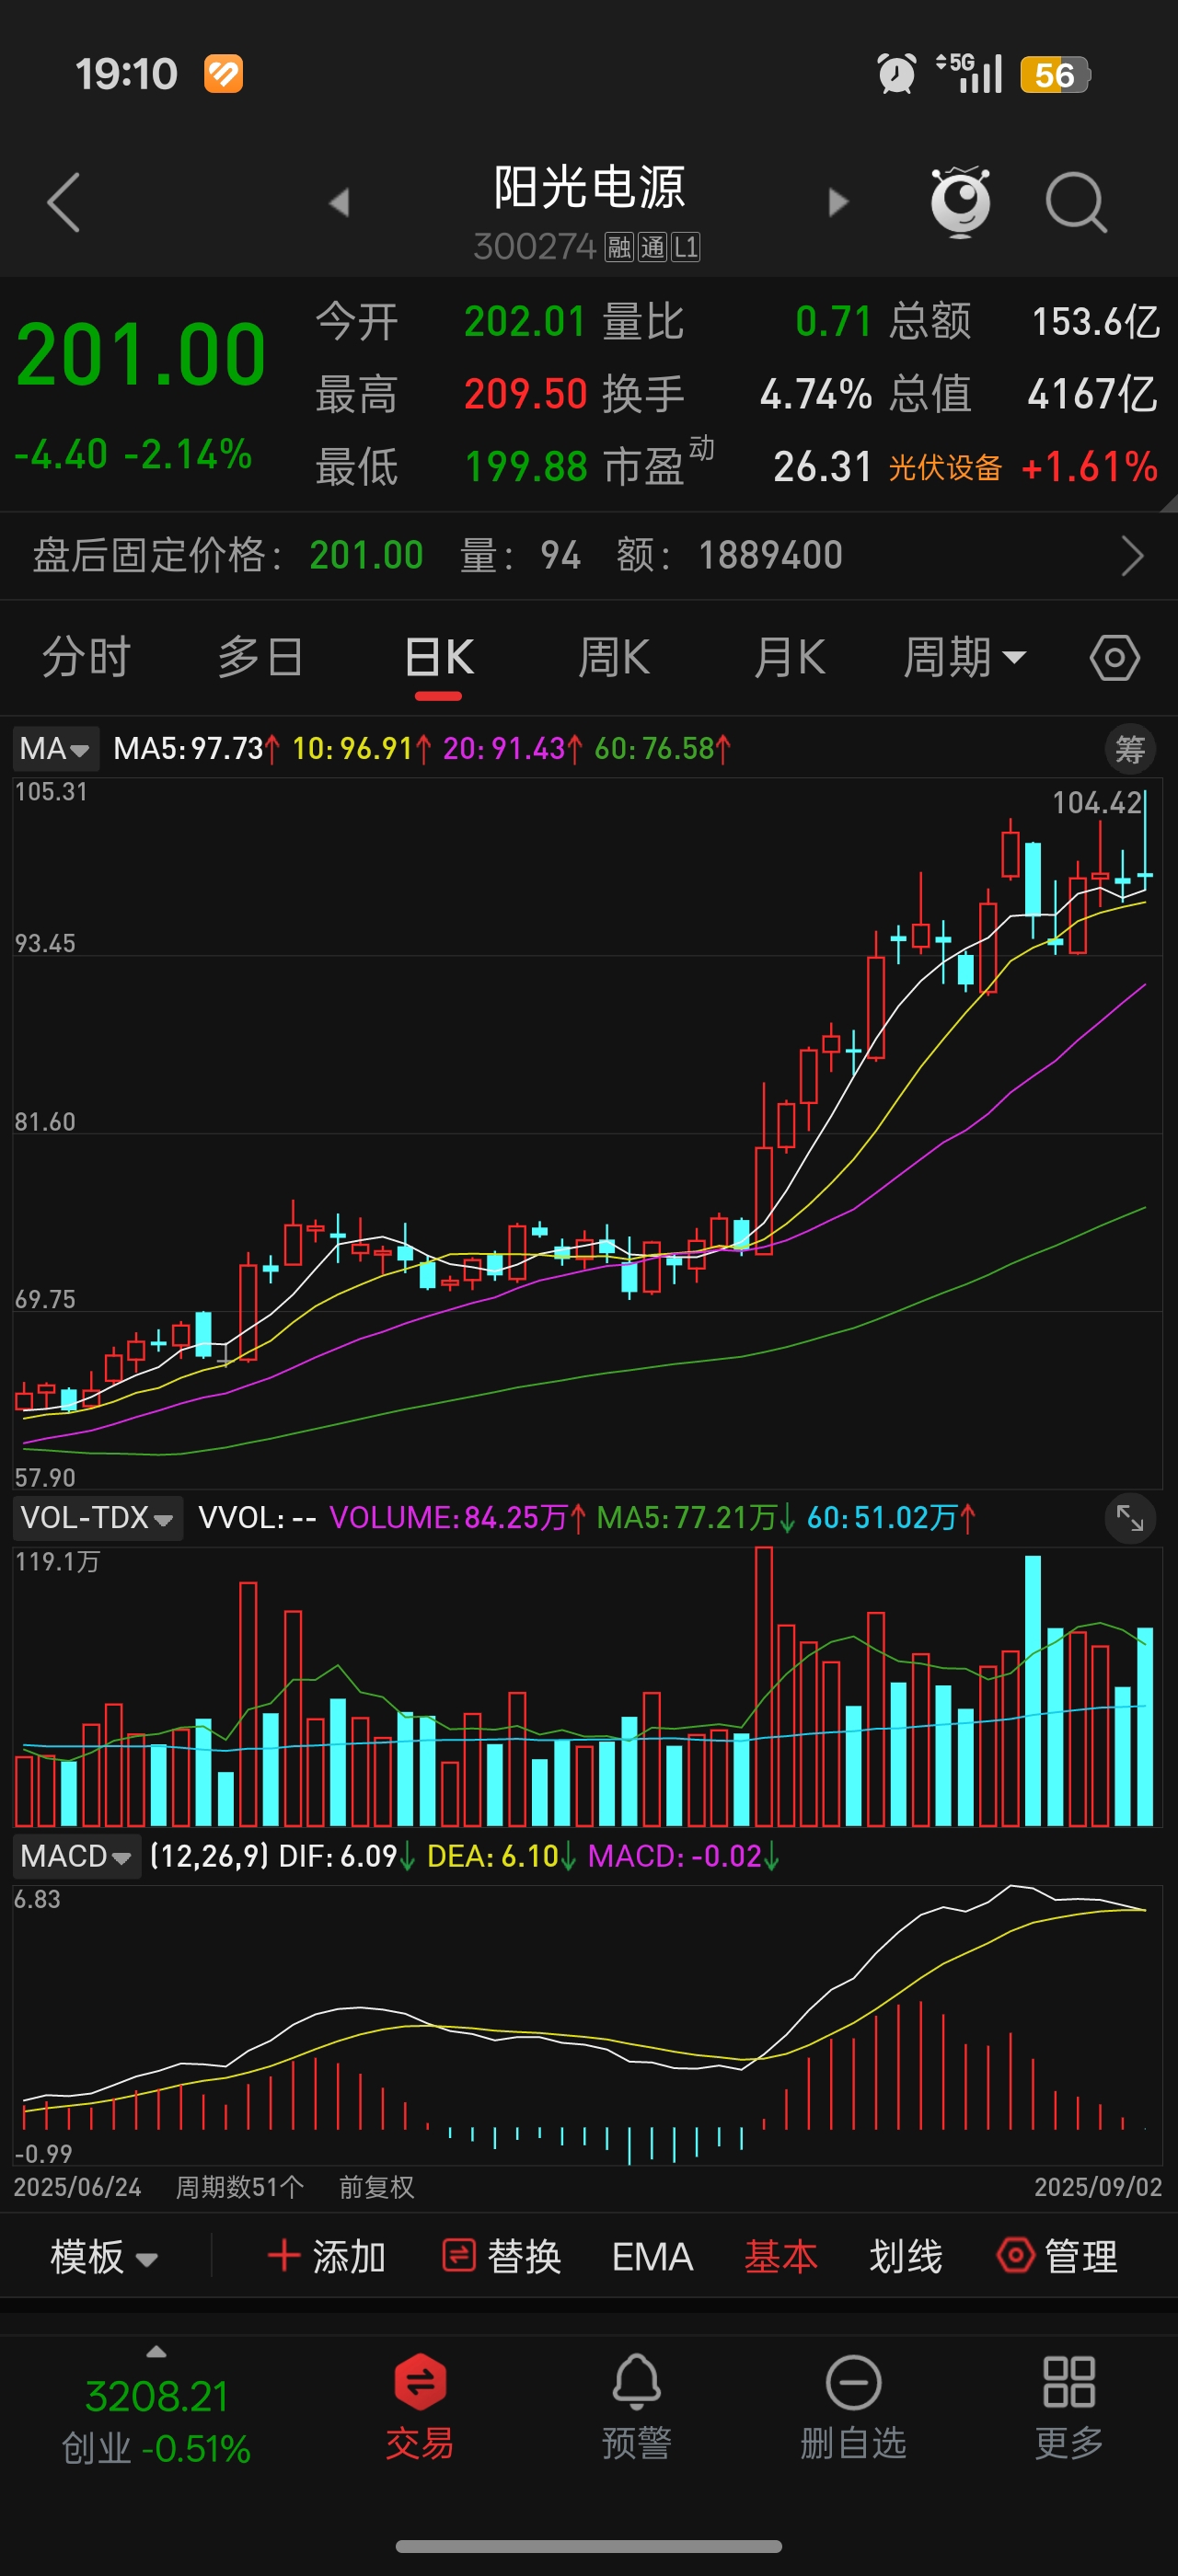Tap the alarm clock status icon
The width and height of the screenshot is (1178, 2576).
tap(896, 74)
